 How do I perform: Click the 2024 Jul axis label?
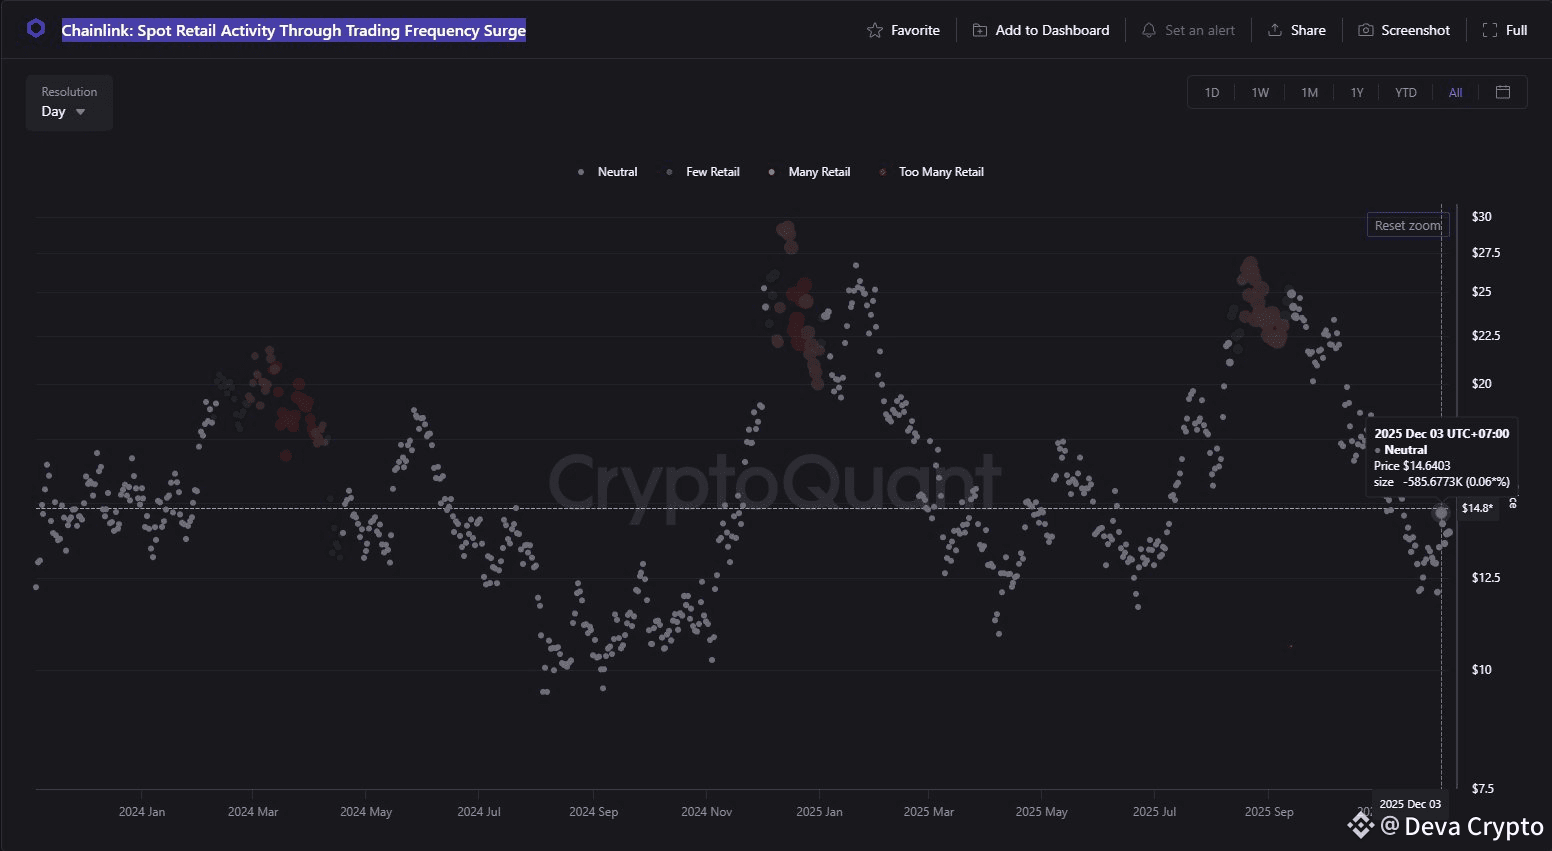tap(479, 812)
